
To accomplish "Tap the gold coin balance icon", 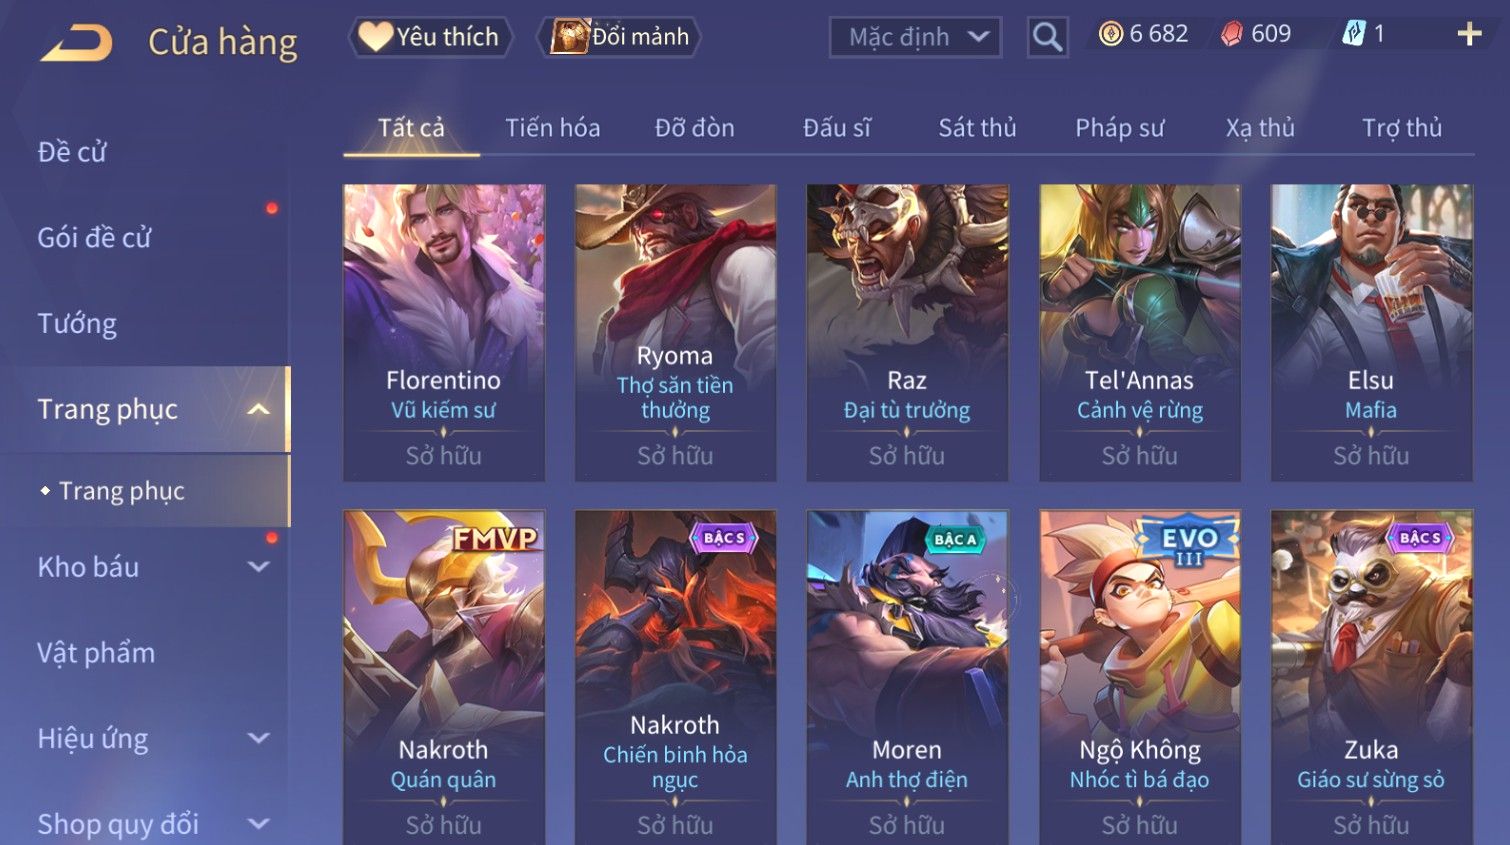I will (x=1110, y=34).
